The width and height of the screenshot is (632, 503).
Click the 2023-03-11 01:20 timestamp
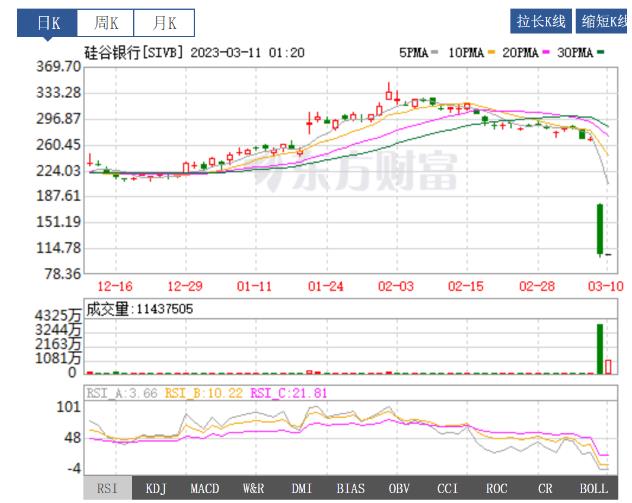(x=247, y=52)
